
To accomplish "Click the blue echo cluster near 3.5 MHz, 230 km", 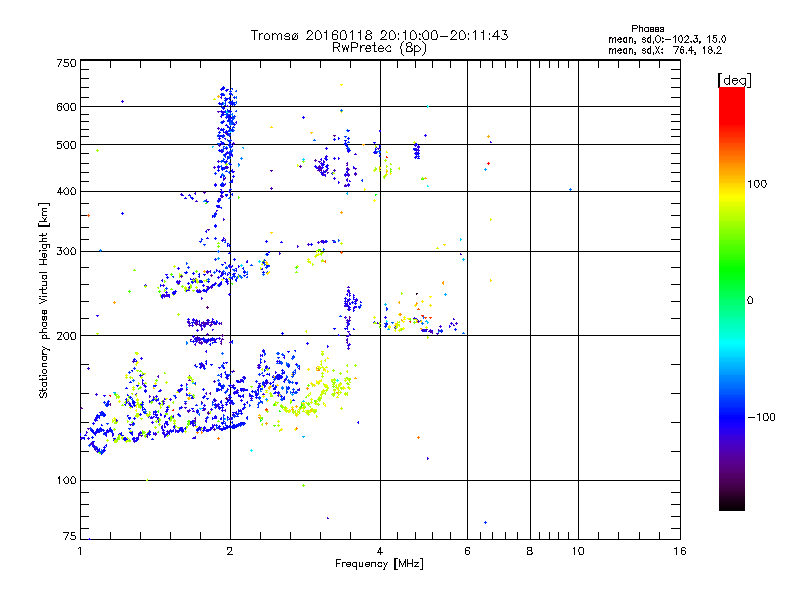I will pos(351,302).
